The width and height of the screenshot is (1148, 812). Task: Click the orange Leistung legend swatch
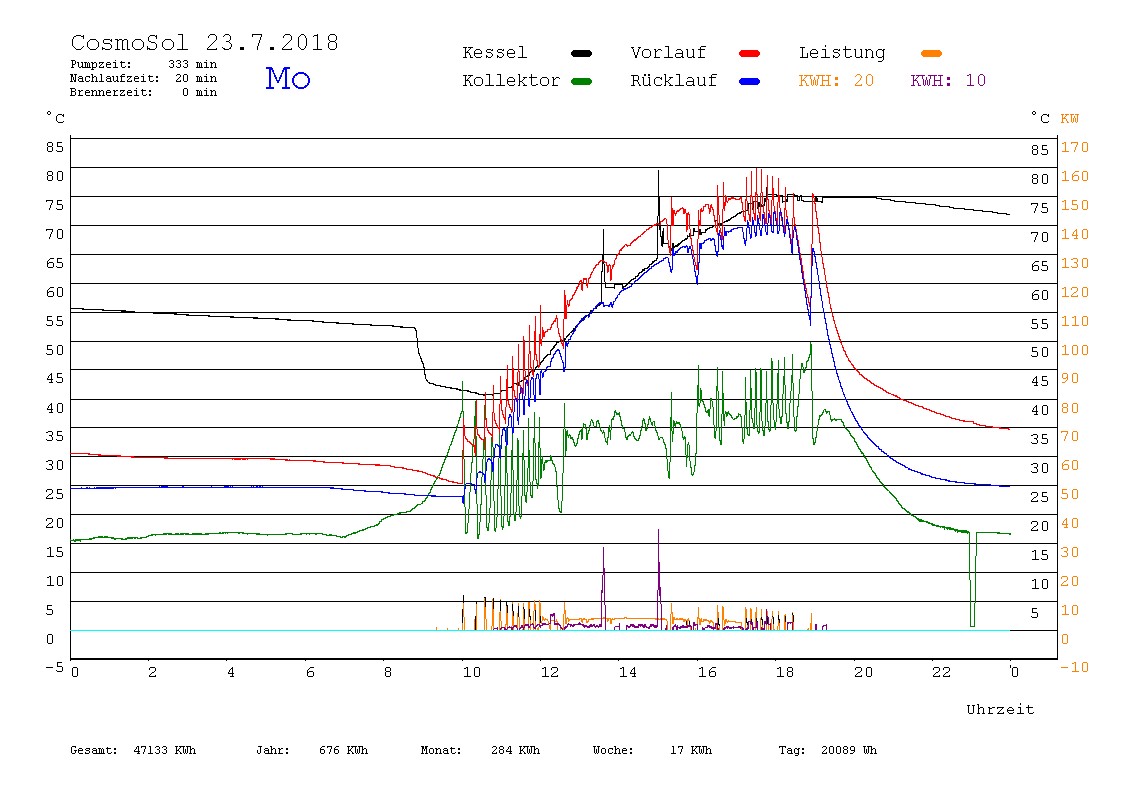pyautogui.click(x=931, y=53)
